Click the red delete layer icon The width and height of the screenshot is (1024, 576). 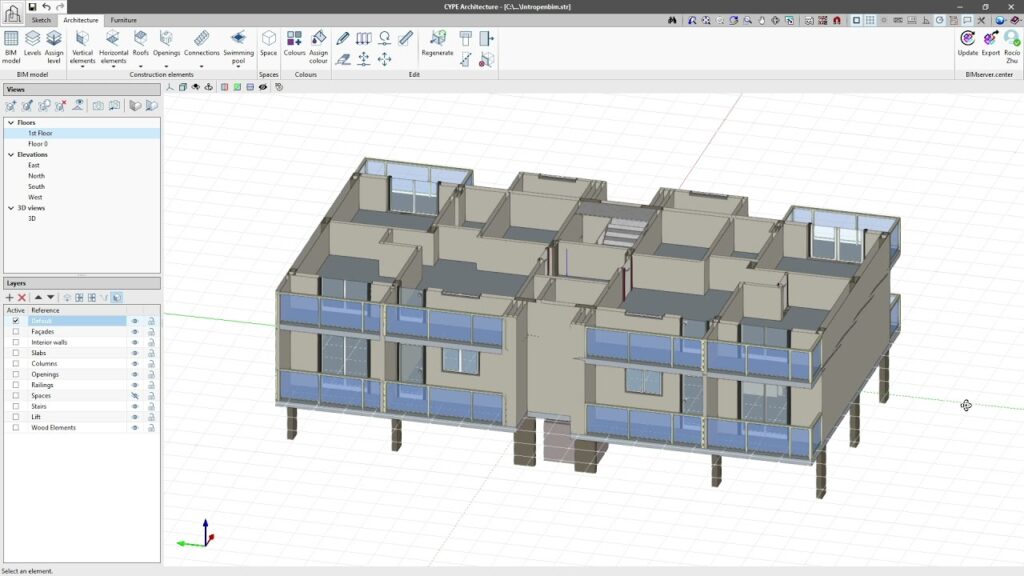22,297
